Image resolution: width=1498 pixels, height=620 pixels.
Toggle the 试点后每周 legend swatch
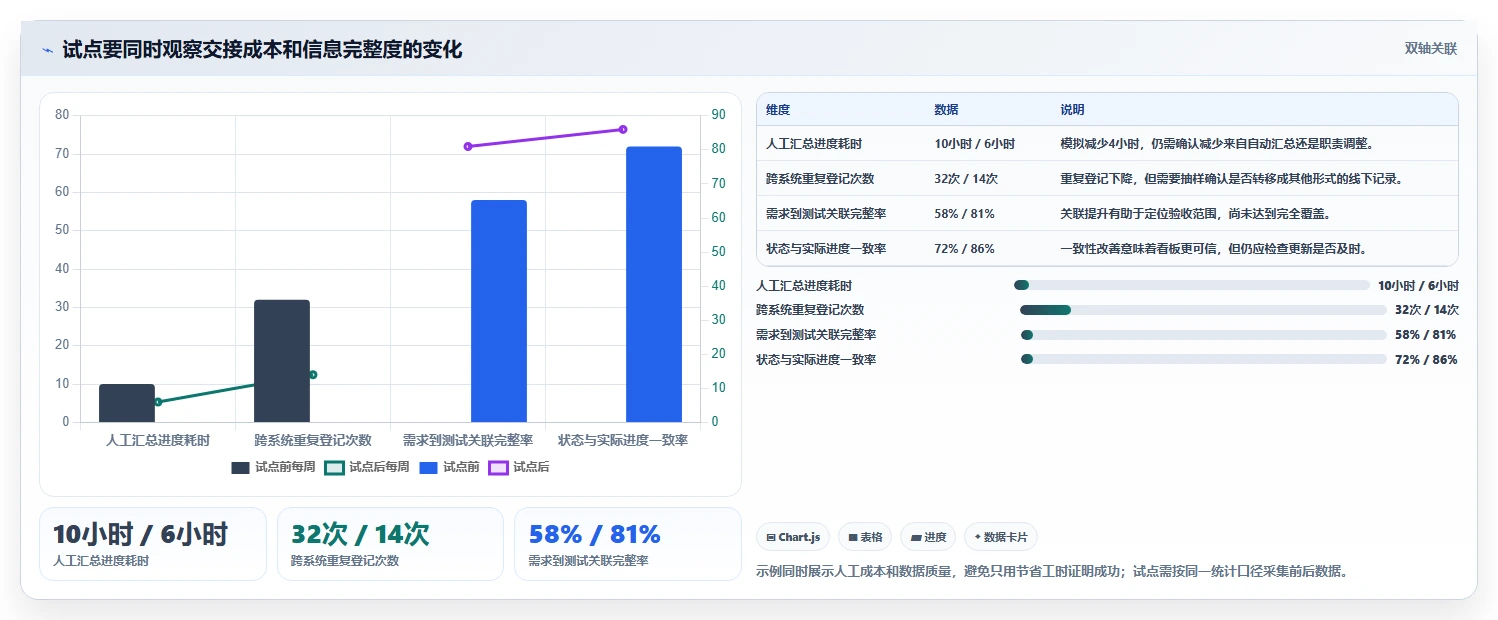[x=335, y=467]
